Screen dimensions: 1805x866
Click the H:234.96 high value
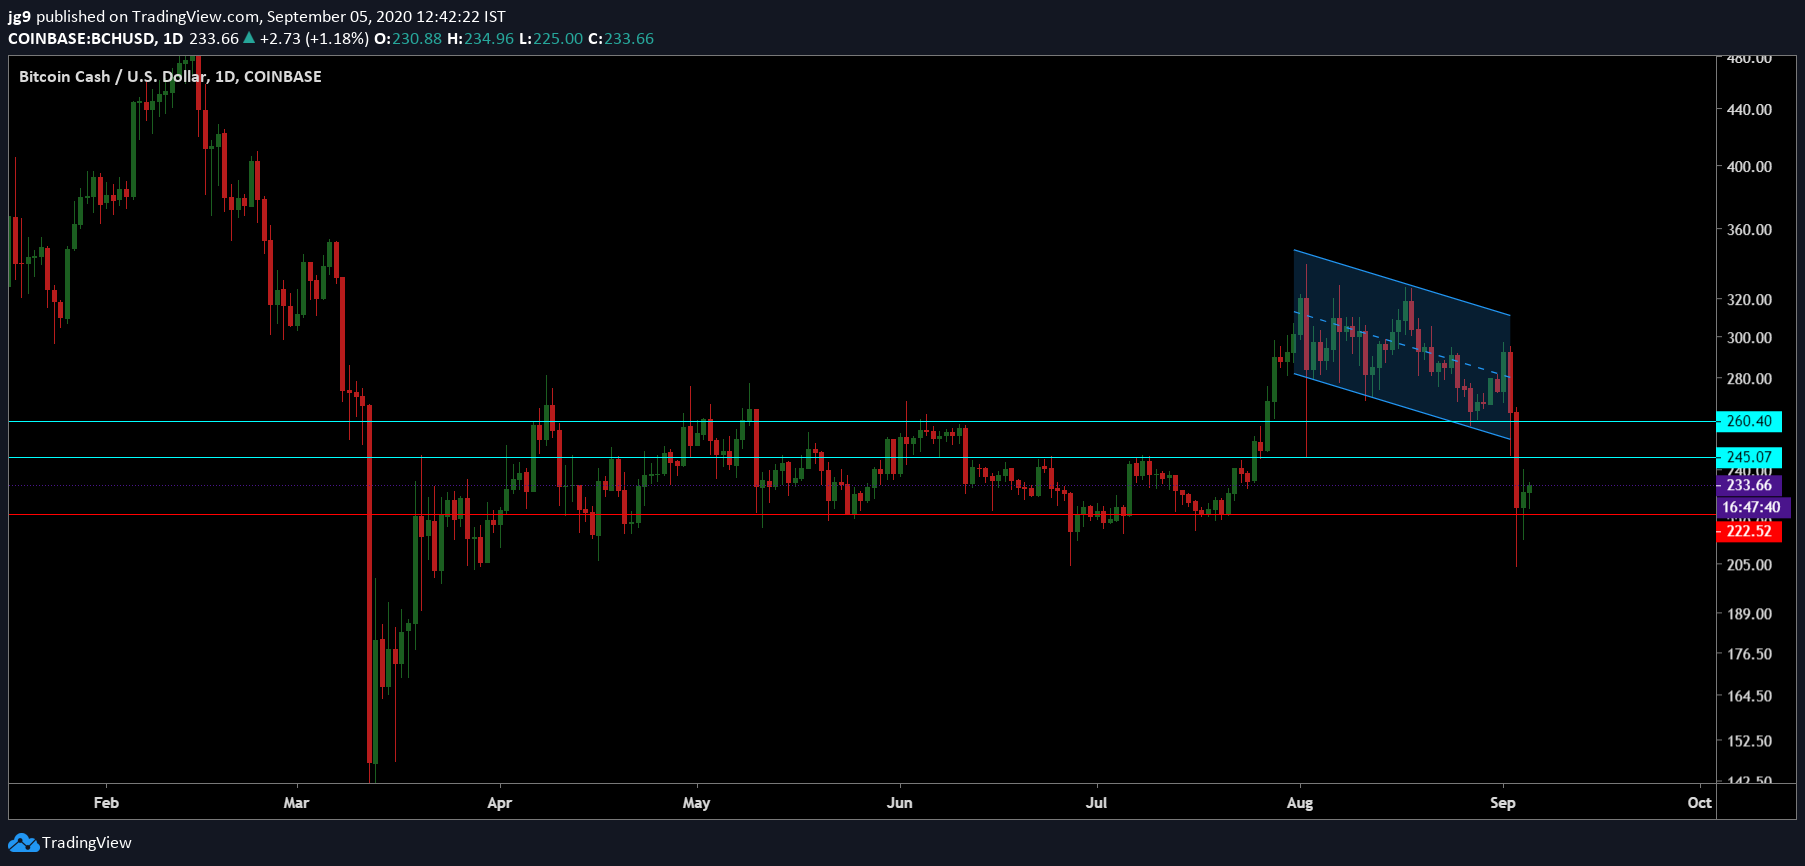tap(480, 39)
